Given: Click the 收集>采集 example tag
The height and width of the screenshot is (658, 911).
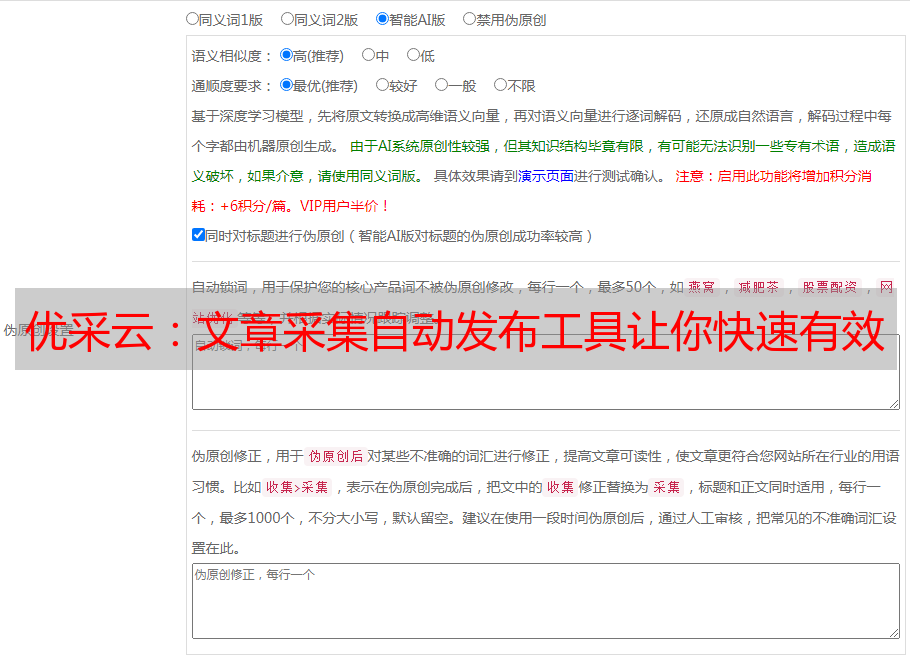Looking at the screenshot, I should point(297,487).
